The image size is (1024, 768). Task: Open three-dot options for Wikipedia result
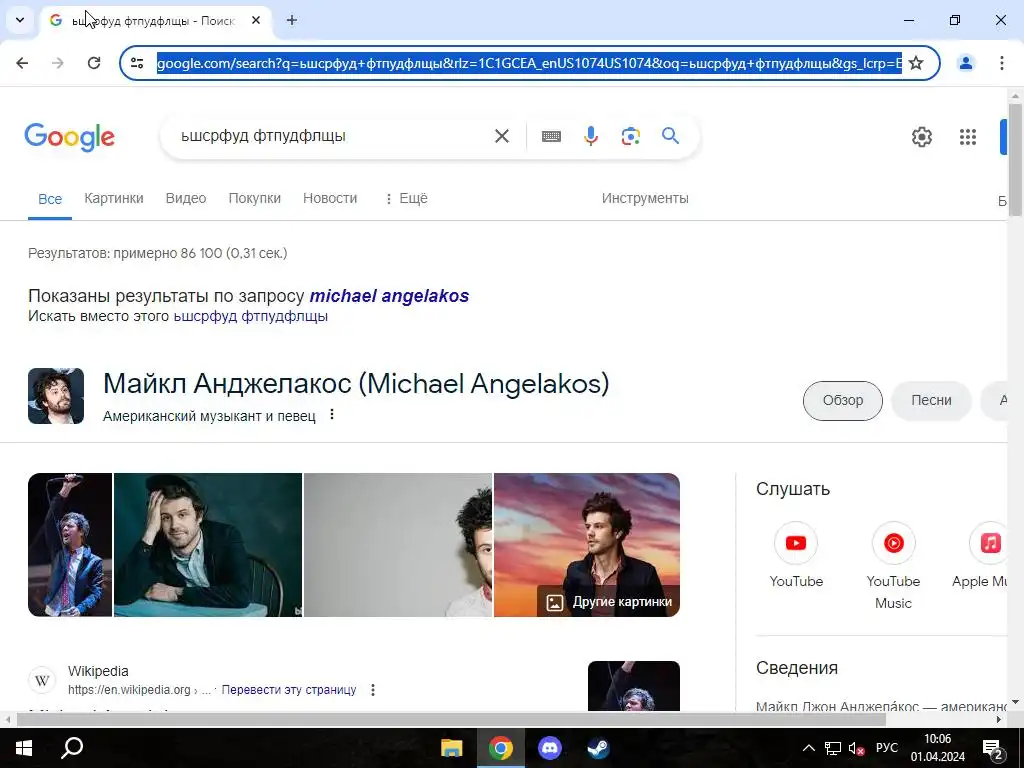pyautogui.click(x=373, y=690)
